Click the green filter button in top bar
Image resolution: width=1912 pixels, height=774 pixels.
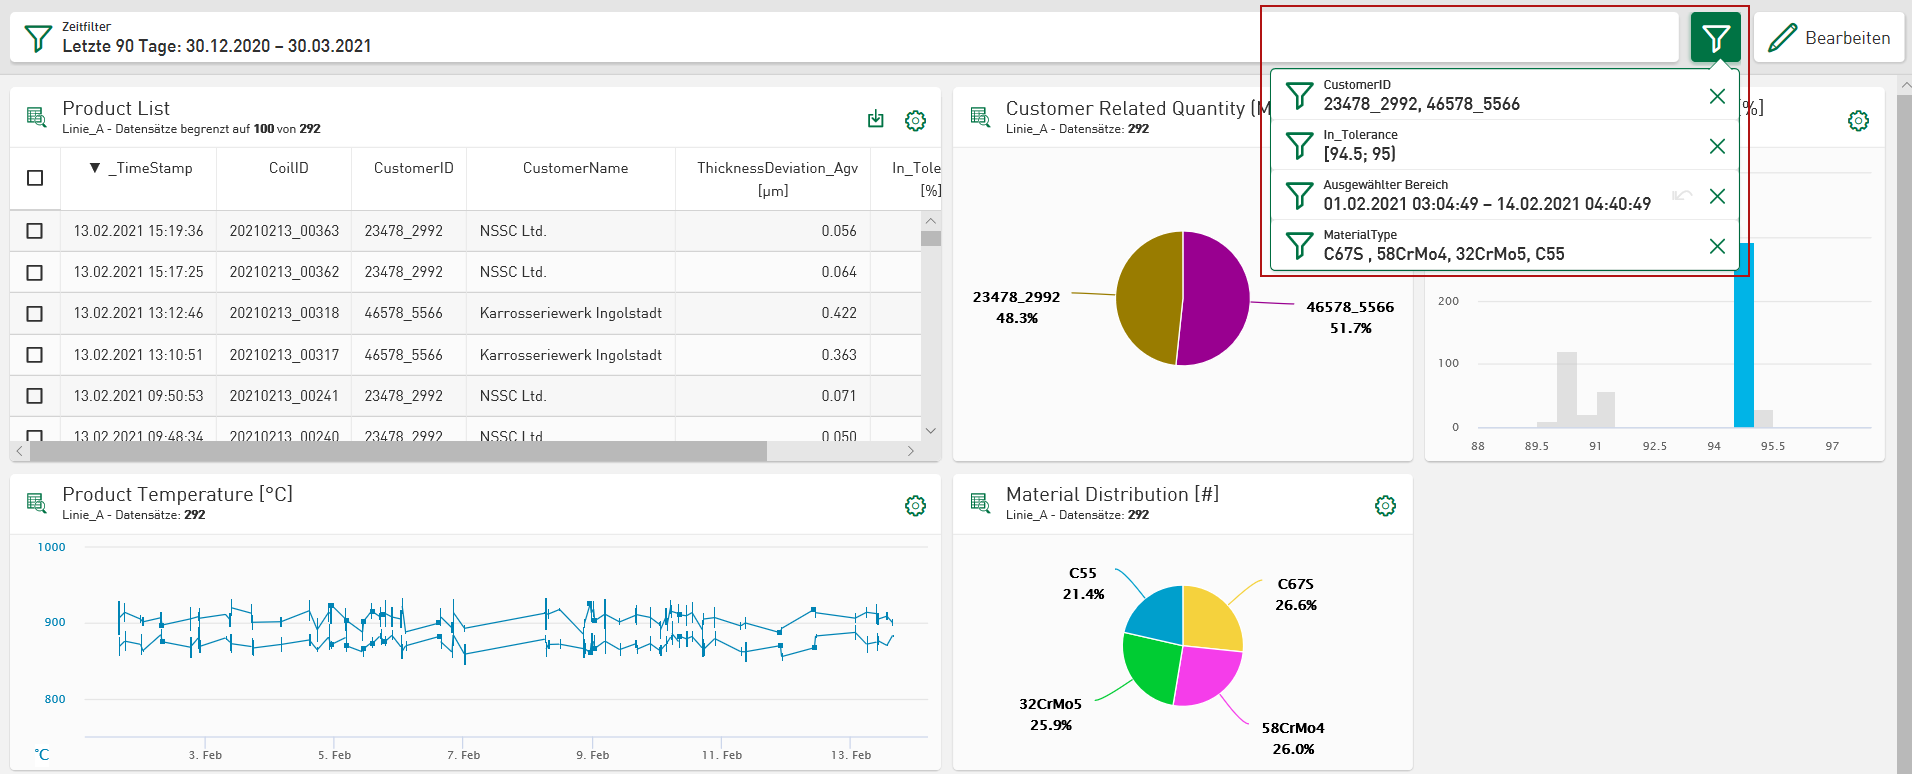click(x=1715, y=38)
